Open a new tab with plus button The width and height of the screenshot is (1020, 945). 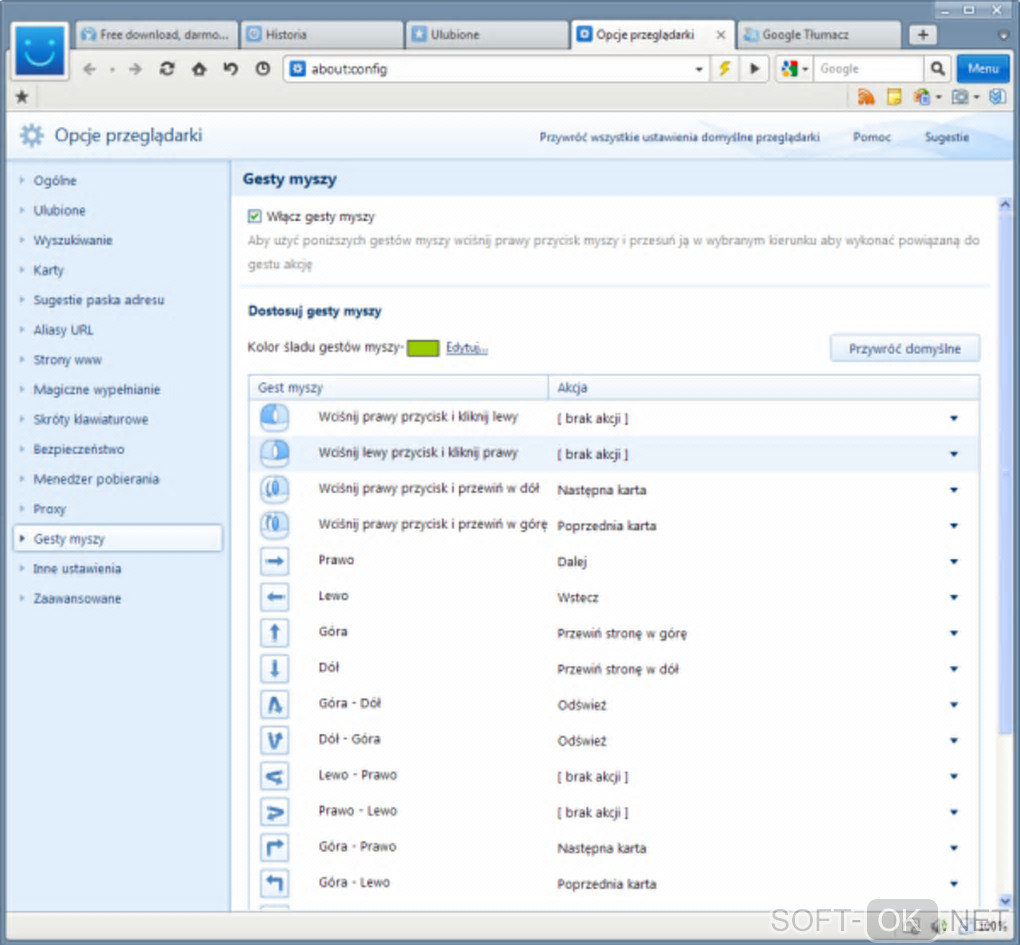pyautogui.click(x=922, y=35)
